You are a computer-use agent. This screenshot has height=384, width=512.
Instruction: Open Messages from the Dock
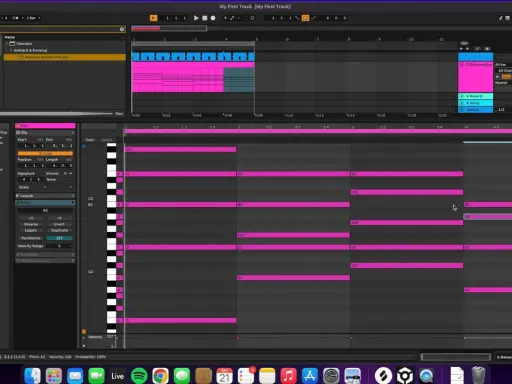pos(182,376)
